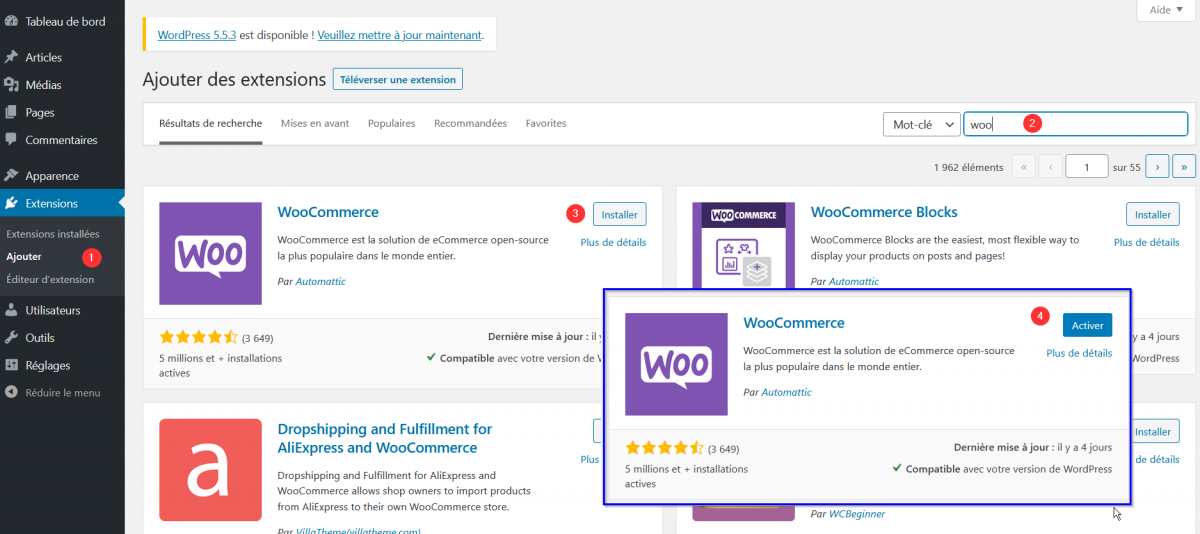Viewport: 1200px width, 534px height.
Task: Click the Activer button for WooCommerce
Action: pos(1087,325)
